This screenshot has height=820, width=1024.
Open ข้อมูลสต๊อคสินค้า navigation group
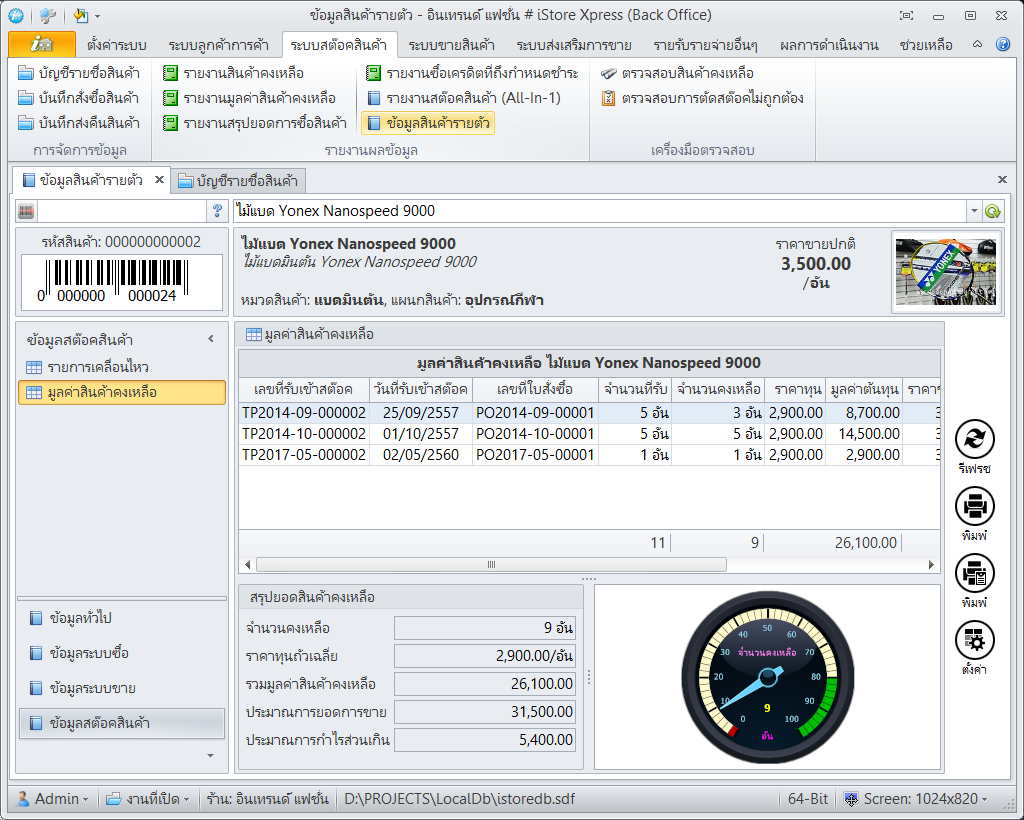tap(122, 723)
